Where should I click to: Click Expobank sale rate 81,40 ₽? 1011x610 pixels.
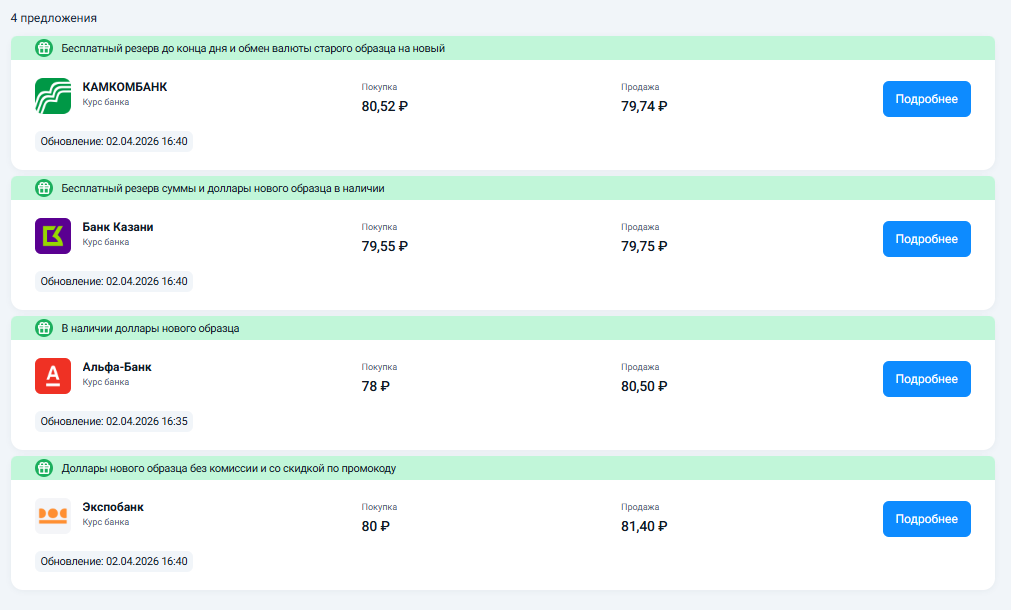point(644,526)
